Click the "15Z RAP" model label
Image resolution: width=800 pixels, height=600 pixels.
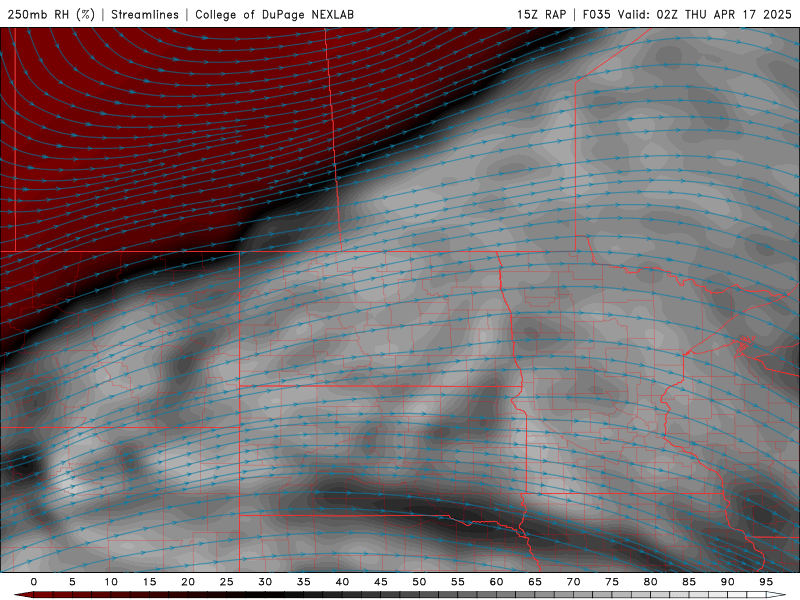point(541,14)
